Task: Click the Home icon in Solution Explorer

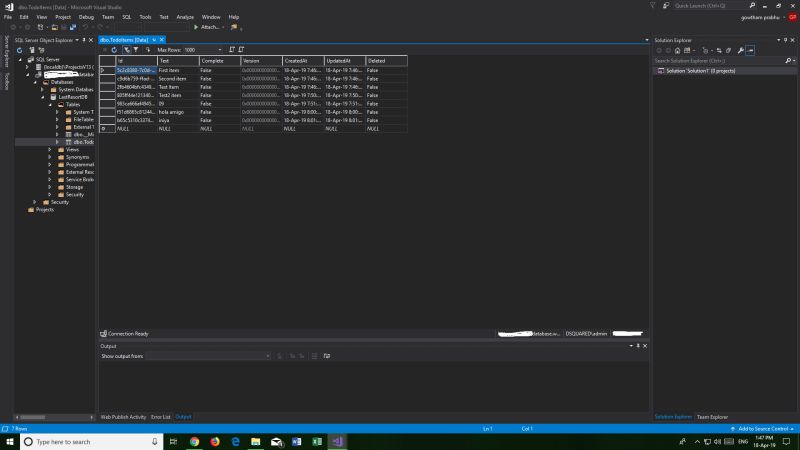Action: [677, 51]
